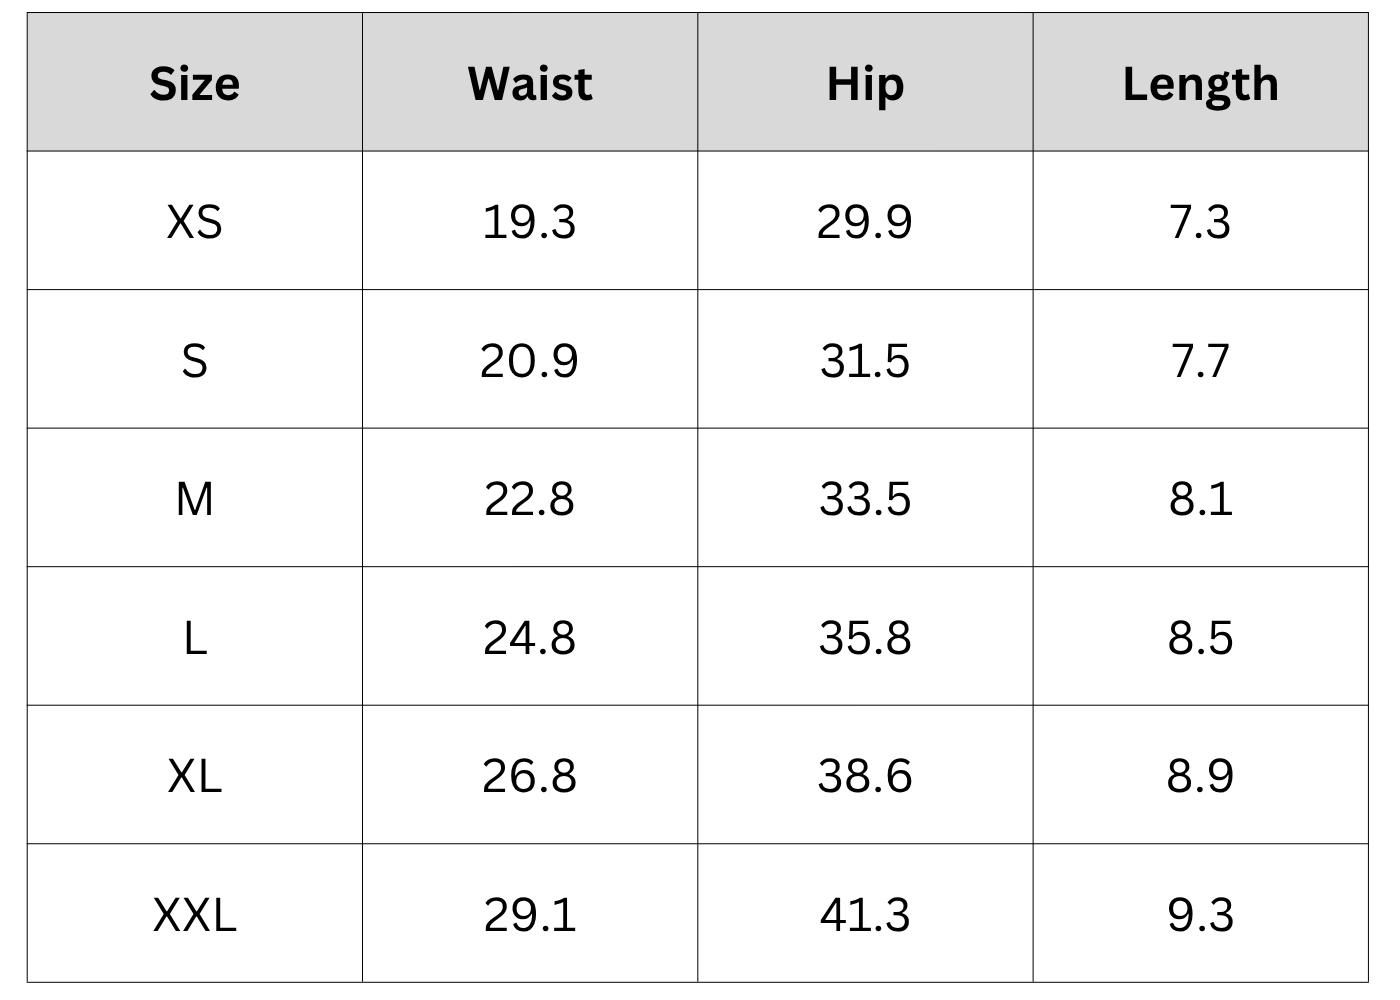Click the length value 8.1
1400x1000 pixels.
click(x=1200, y=498)
